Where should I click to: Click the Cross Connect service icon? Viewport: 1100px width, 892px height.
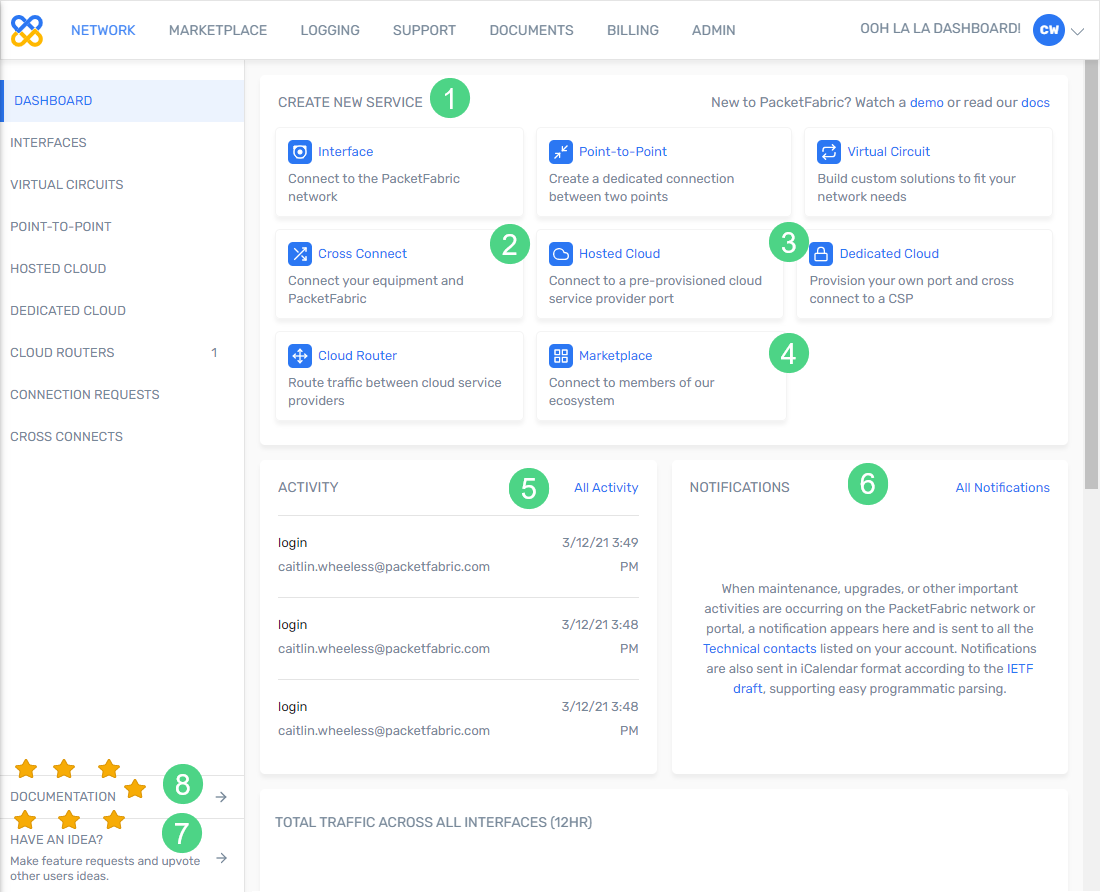(x=300, y=253)
